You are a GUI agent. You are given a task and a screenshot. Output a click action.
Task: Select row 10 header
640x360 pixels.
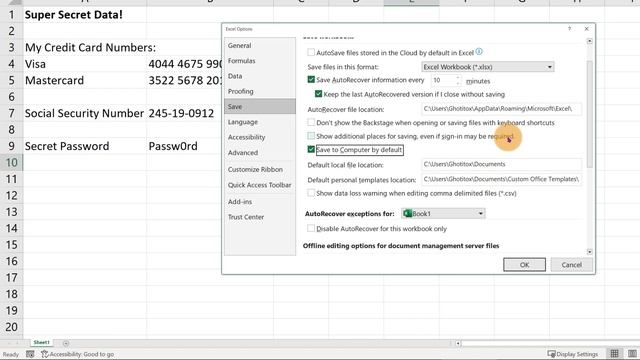click(11, 162)
